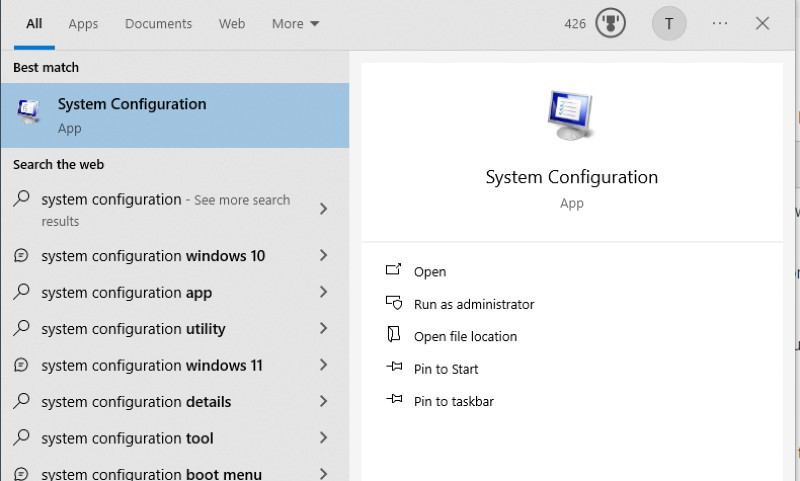
Task: Switch to the All search tab
Action: point(34,24)
